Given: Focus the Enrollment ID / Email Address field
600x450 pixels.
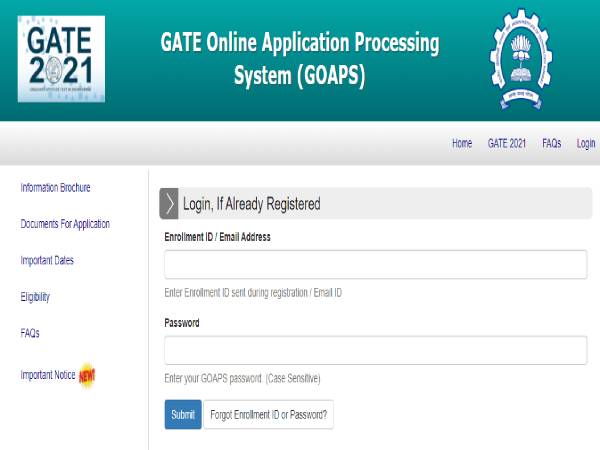Looking at the screenshot, I should tap(375, 264).
